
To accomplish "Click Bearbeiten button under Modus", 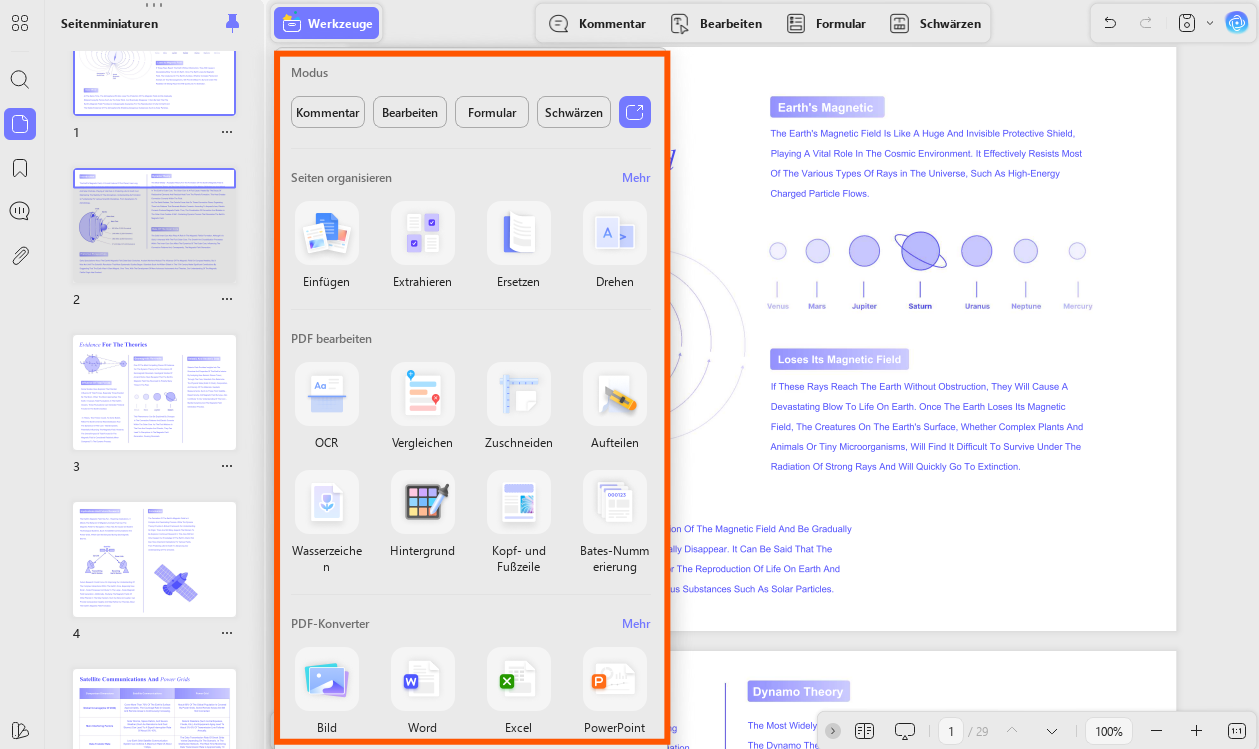I will pyautogui.click(x=410, y=112).
